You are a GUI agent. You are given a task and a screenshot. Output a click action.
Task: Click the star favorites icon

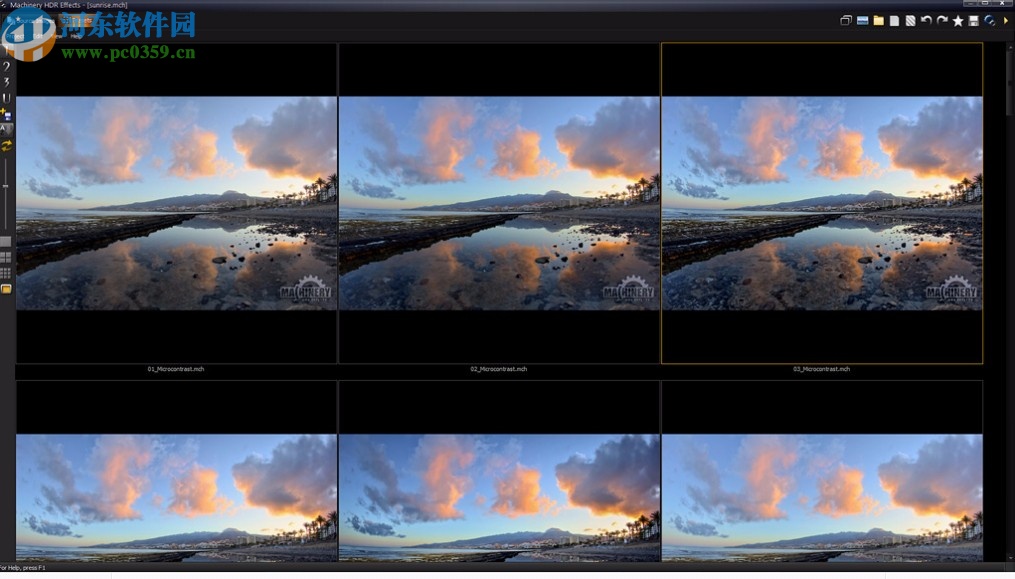pyautogui.click(x=958, y=21)
